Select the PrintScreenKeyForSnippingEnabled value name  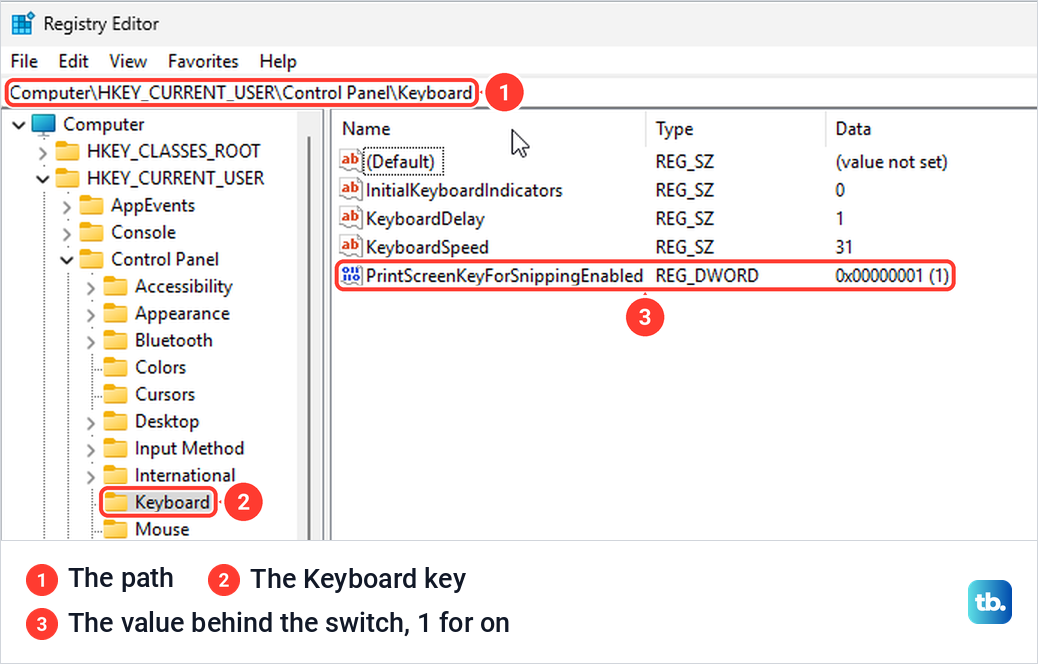click(x=504, y=275)
